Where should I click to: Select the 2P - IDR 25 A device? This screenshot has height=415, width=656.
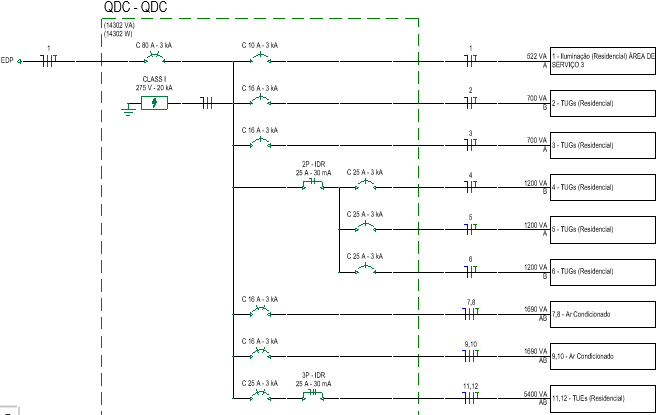pyautogui.click(x=311, y=186)
